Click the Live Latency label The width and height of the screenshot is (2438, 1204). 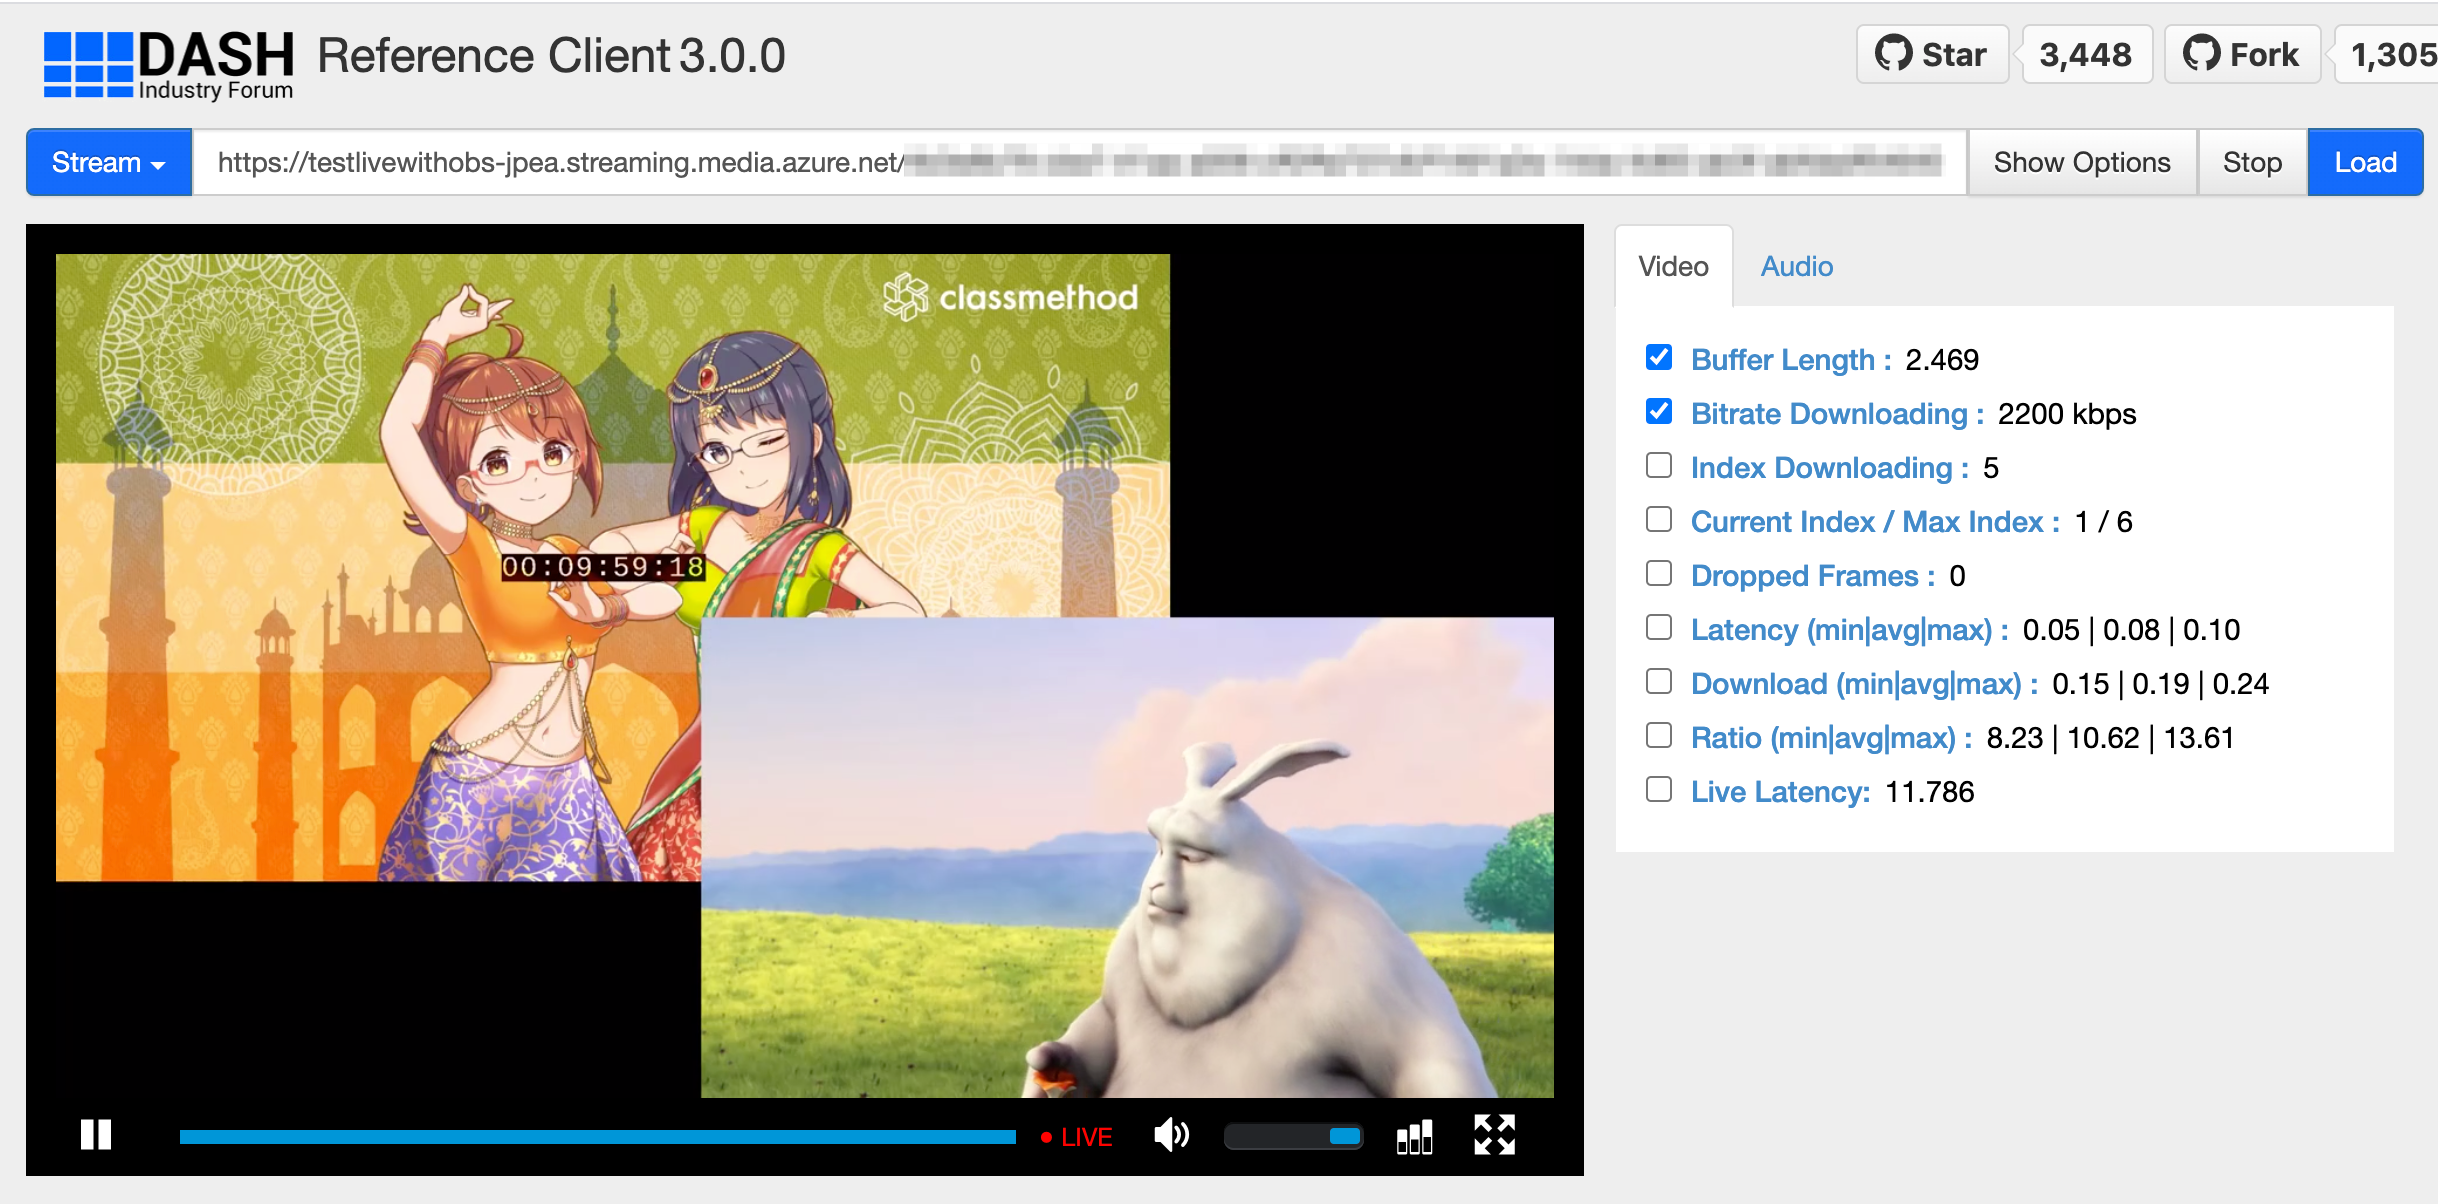click(x=1780, y=791)
